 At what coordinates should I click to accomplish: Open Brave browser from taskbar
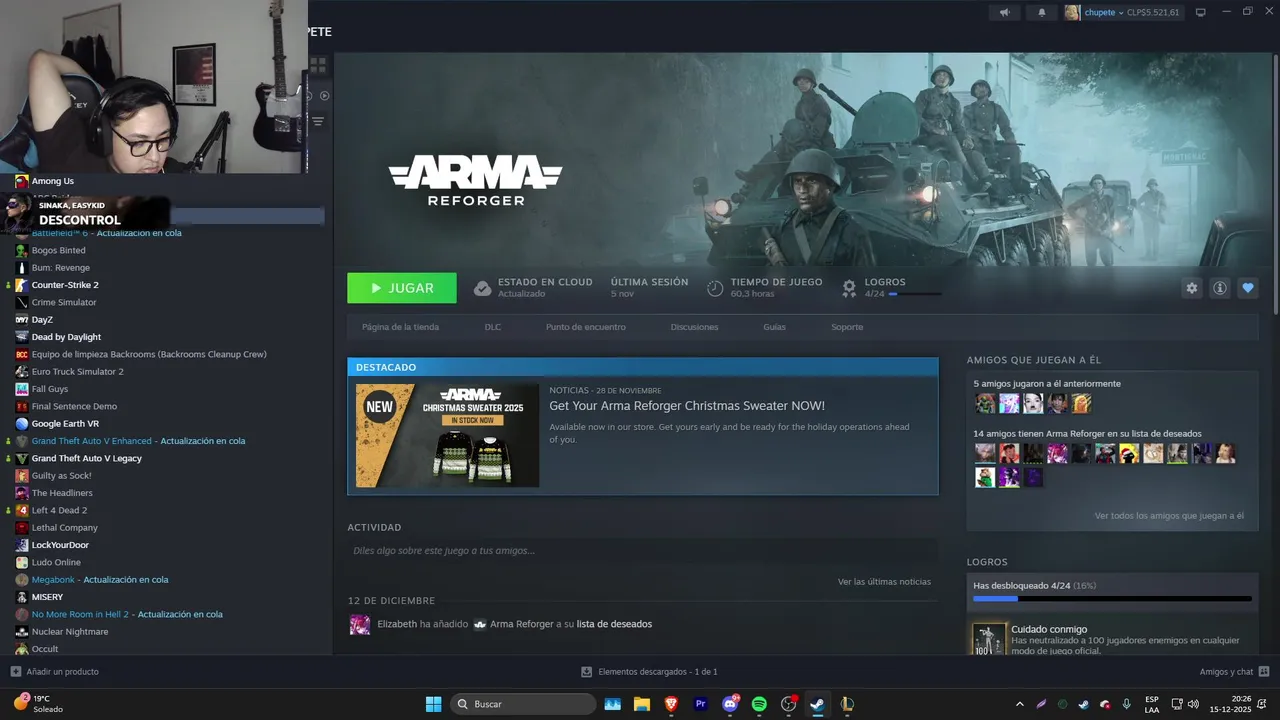(671, 704)
